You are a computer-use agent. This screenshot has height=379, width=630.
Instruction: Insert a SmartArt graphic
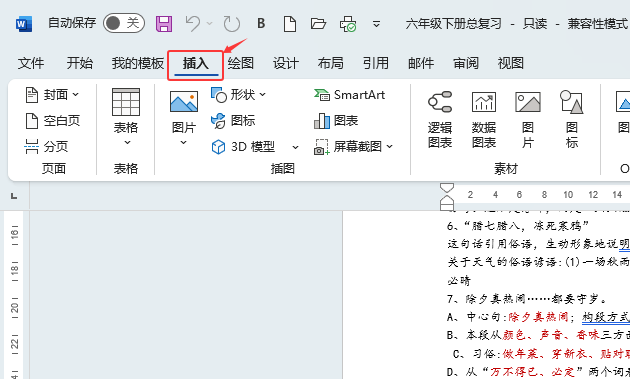click(x=349, y=95)
